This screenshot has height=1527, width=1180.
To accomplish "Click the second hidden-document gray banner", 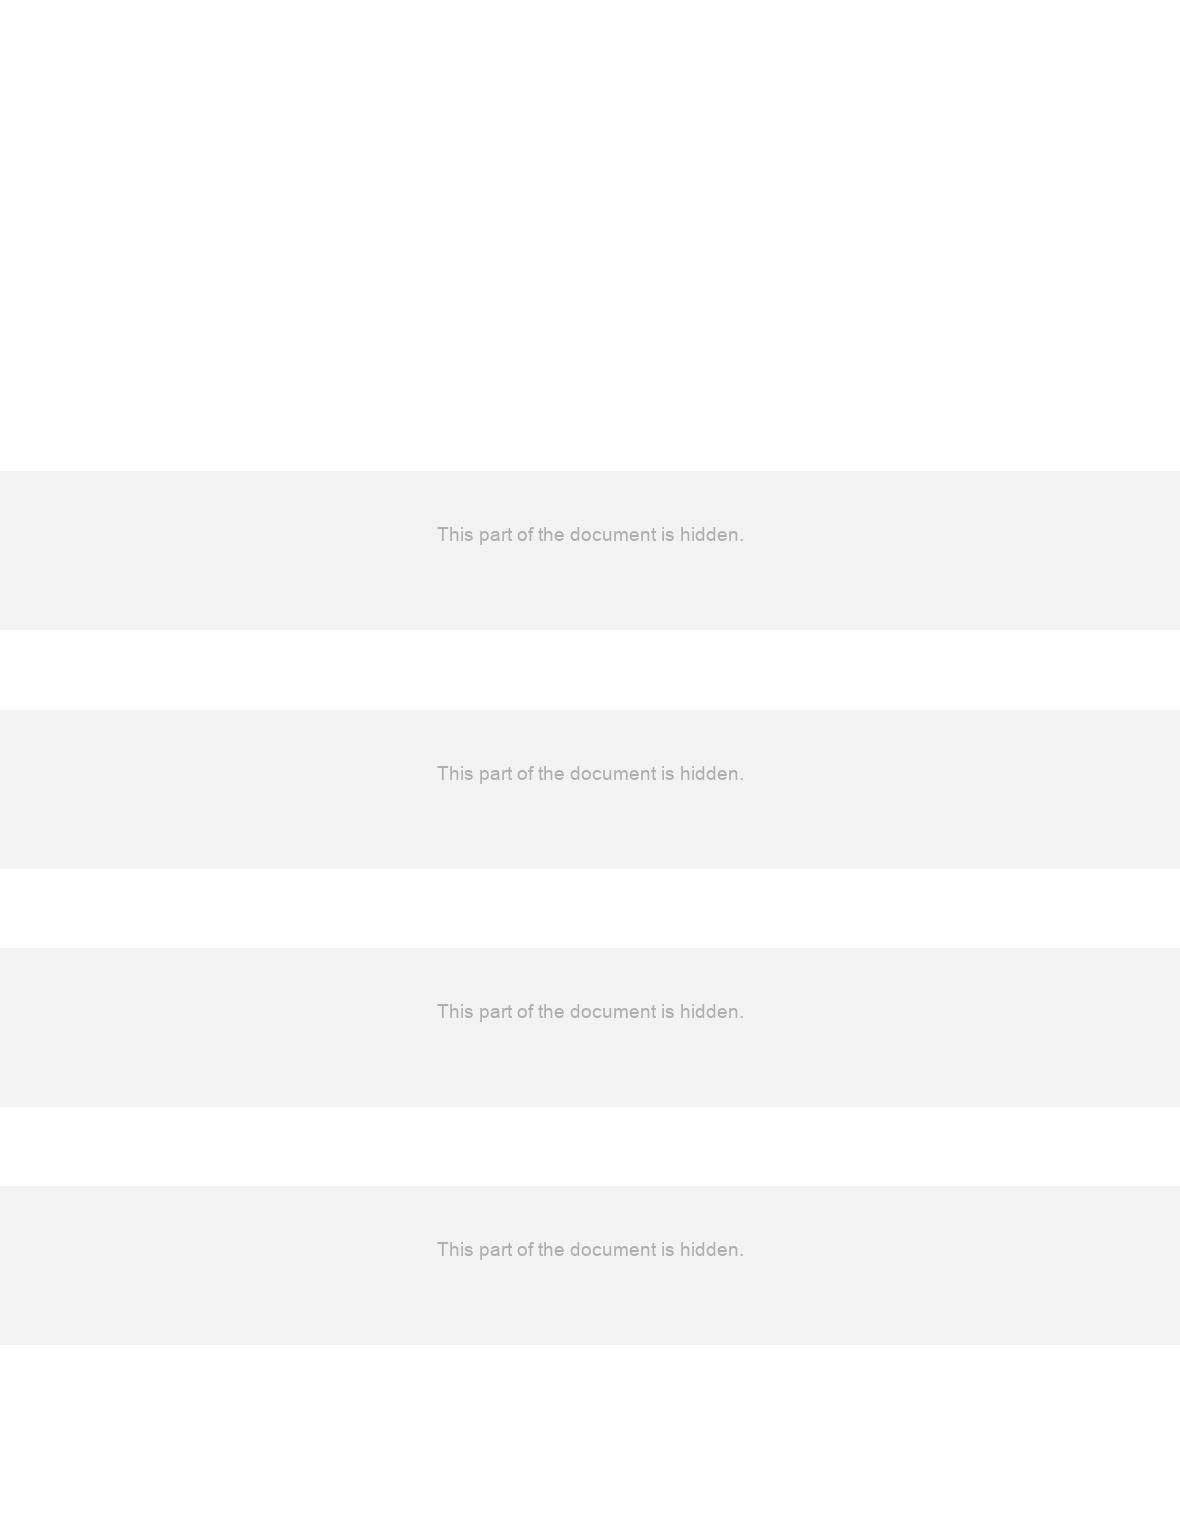I will click(590, 789).
